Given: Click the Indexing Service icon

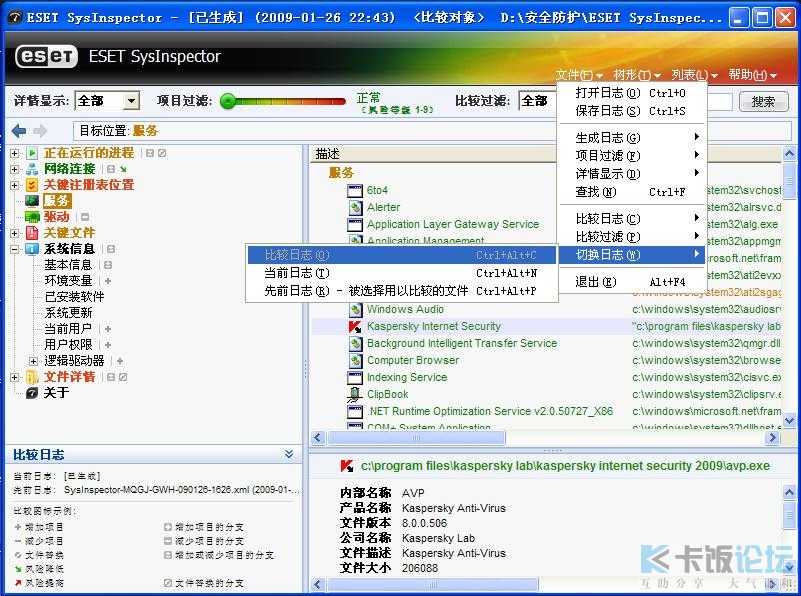Looking at the screenshot, I should click(x=355, y=377).
